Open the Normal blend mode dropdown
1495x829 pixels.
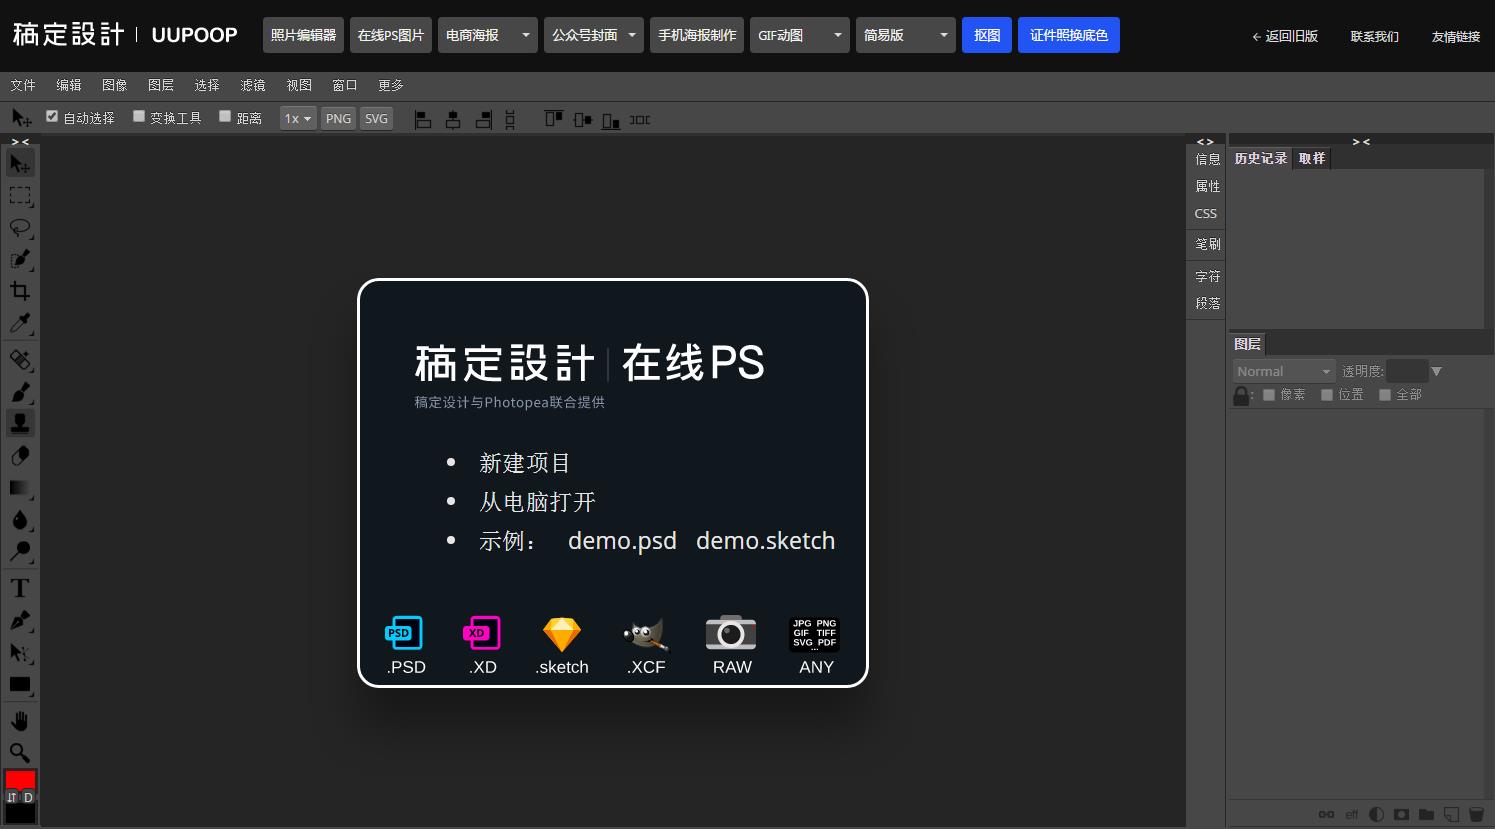1283,371
